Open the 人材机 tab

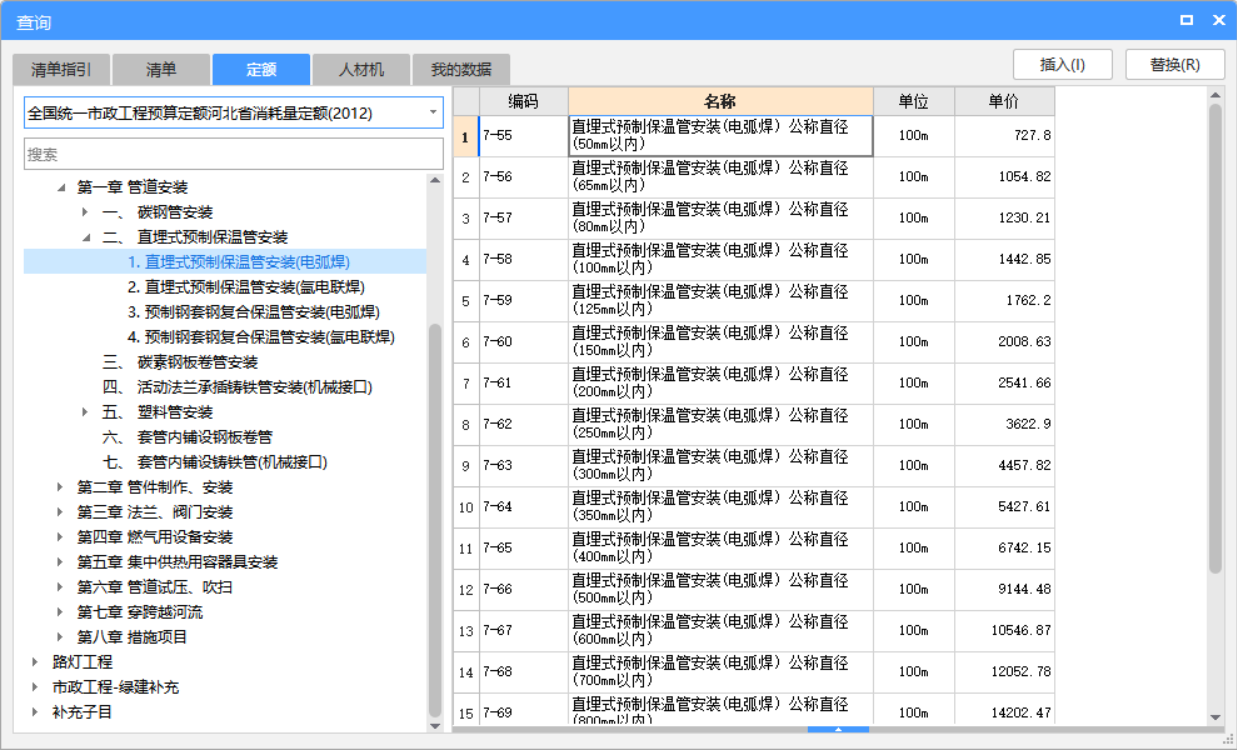[361, 69]
